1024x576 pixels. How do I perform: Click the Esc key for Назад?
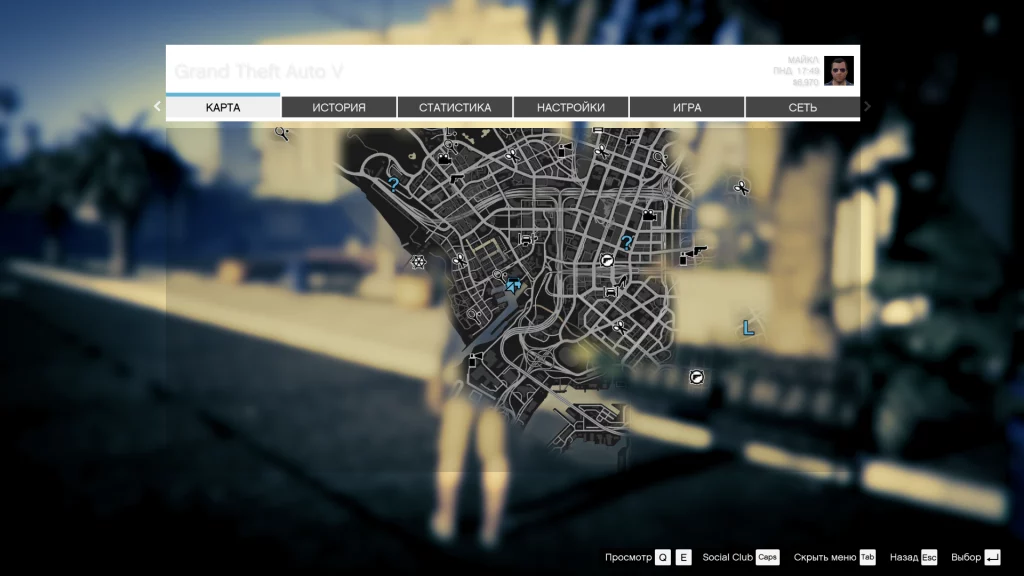click(x=929, y=557)
